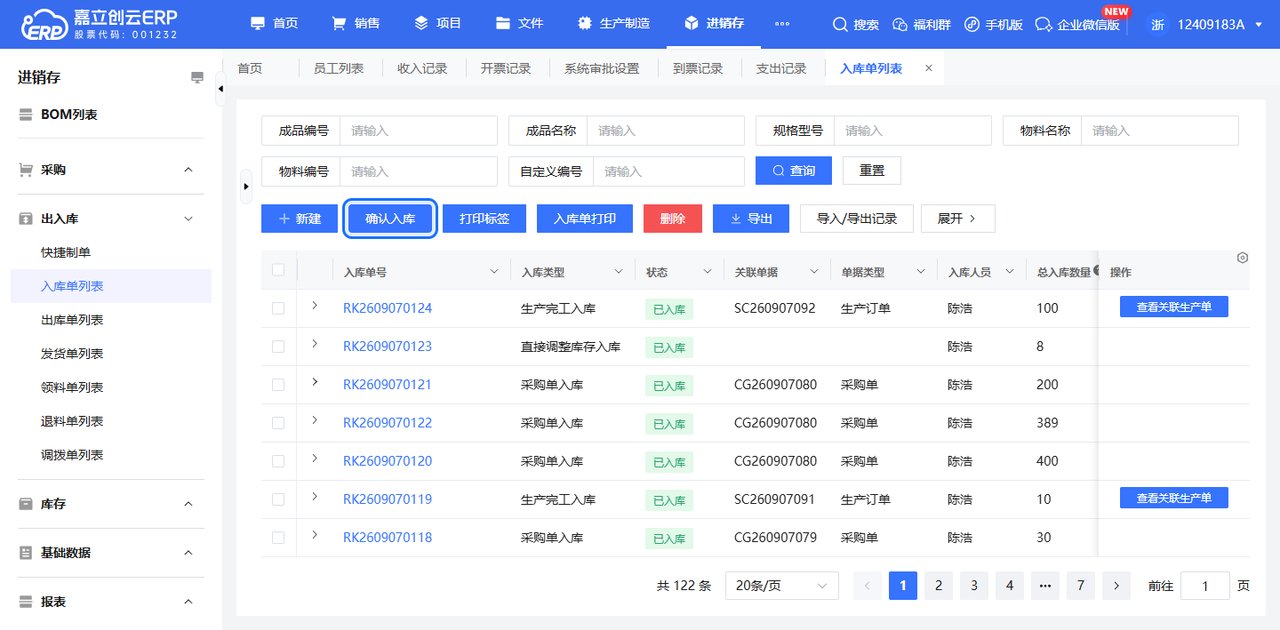Focus the 前往 page number field
This screenshot has height=630, width=1280.
(x=1205, y=586)
